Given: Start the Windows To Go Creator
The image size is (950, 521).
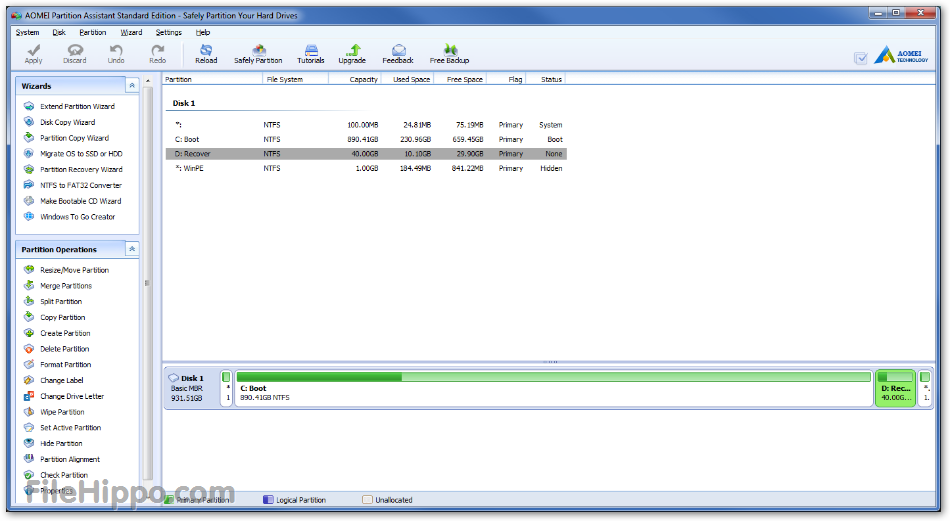Looking at the screenshot, I should click(x=77, y=216).
